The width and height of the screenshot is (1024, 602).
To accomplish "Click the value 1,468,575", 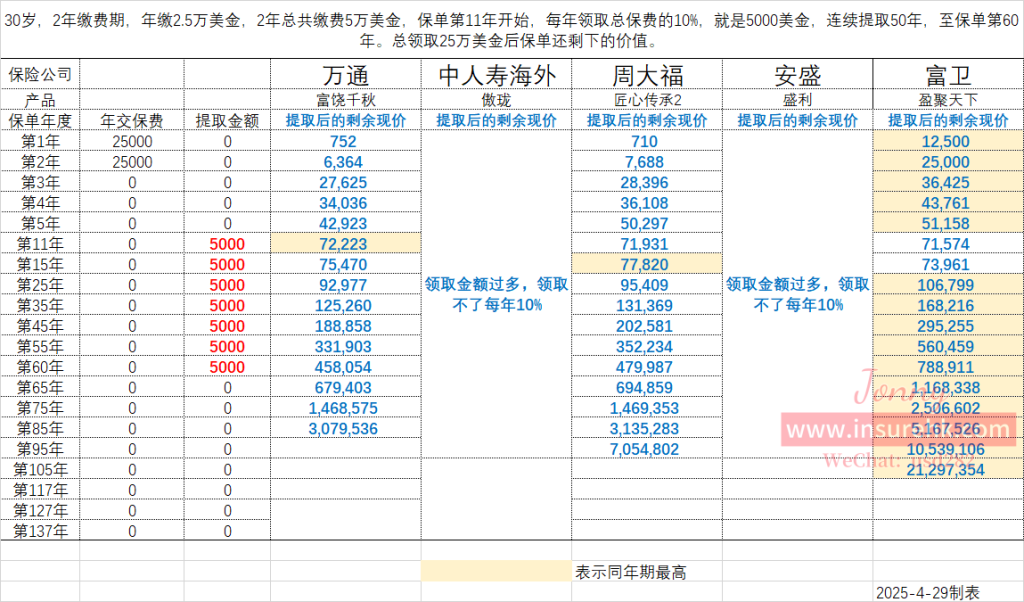I will [x=343, y=408].
